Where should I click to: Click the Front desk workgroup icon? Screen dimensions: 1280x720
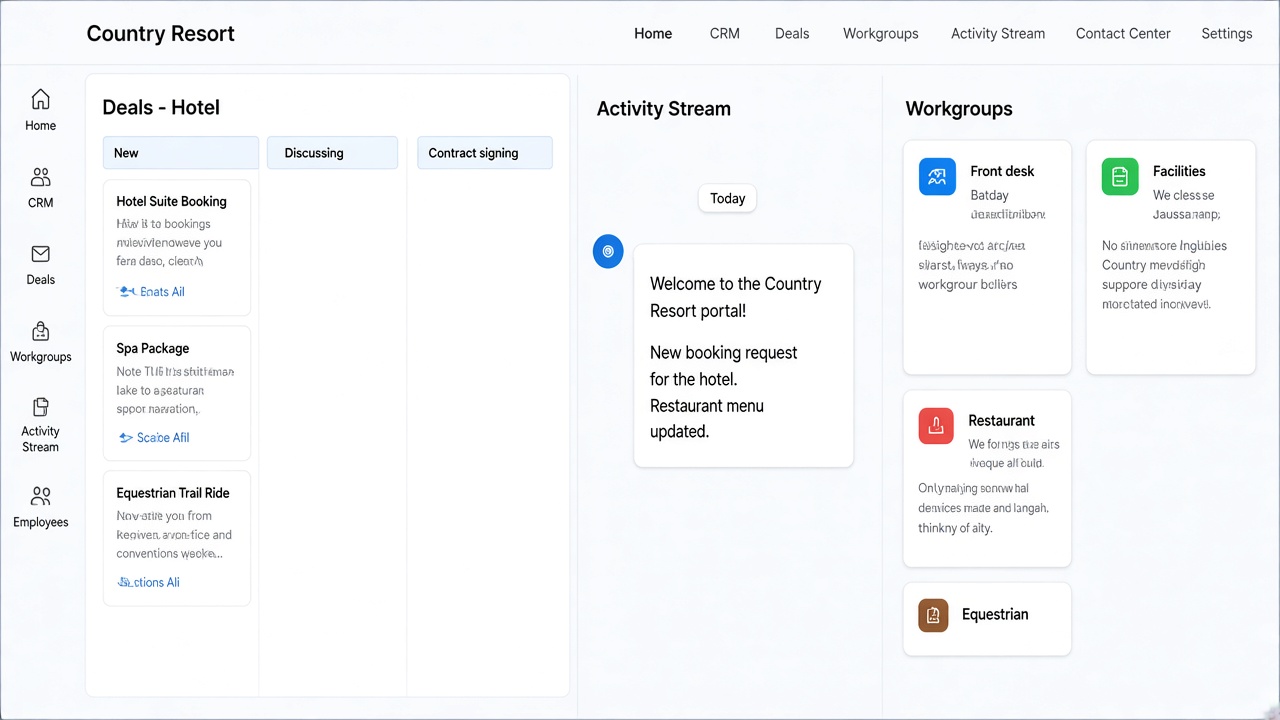coord(937,177)
